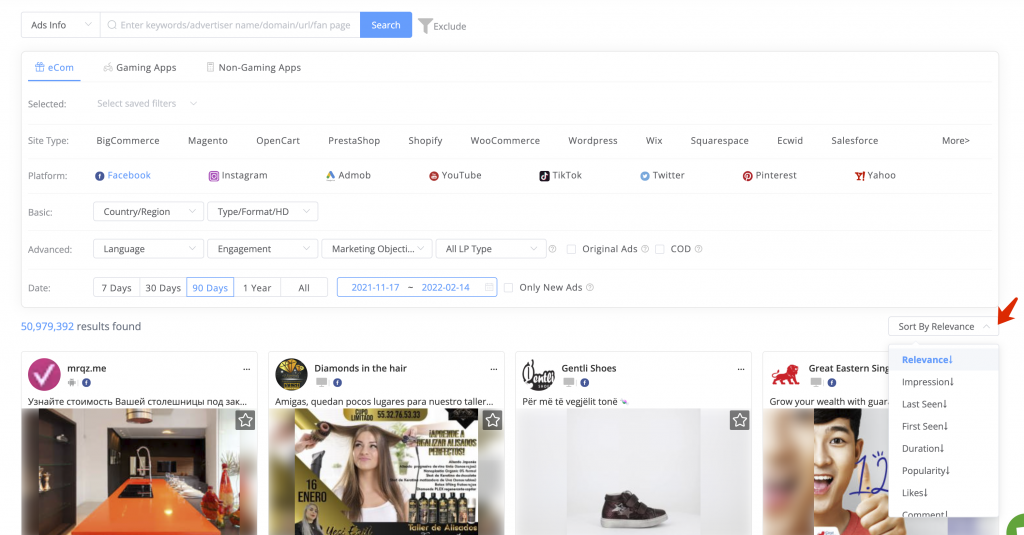Filter by WooCommerce site type
1024x535 pixels.
(x=505, y=140)
